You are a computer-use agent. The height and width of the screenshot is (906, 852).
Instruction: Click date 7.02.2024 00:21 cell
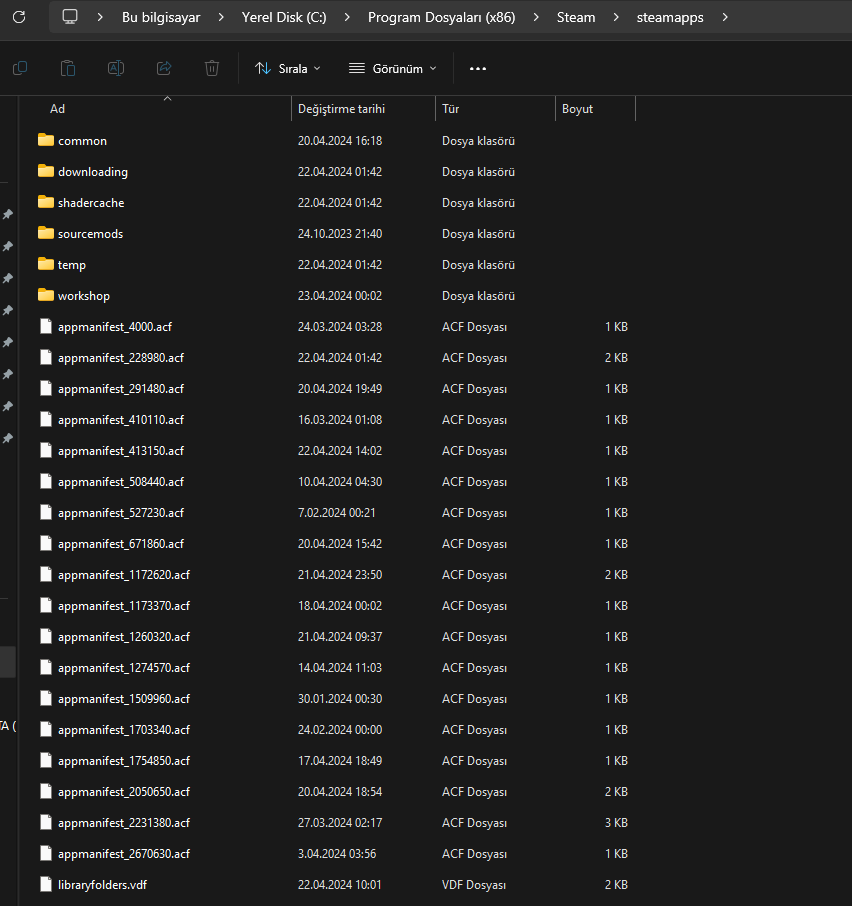click(x=336, y=513)
